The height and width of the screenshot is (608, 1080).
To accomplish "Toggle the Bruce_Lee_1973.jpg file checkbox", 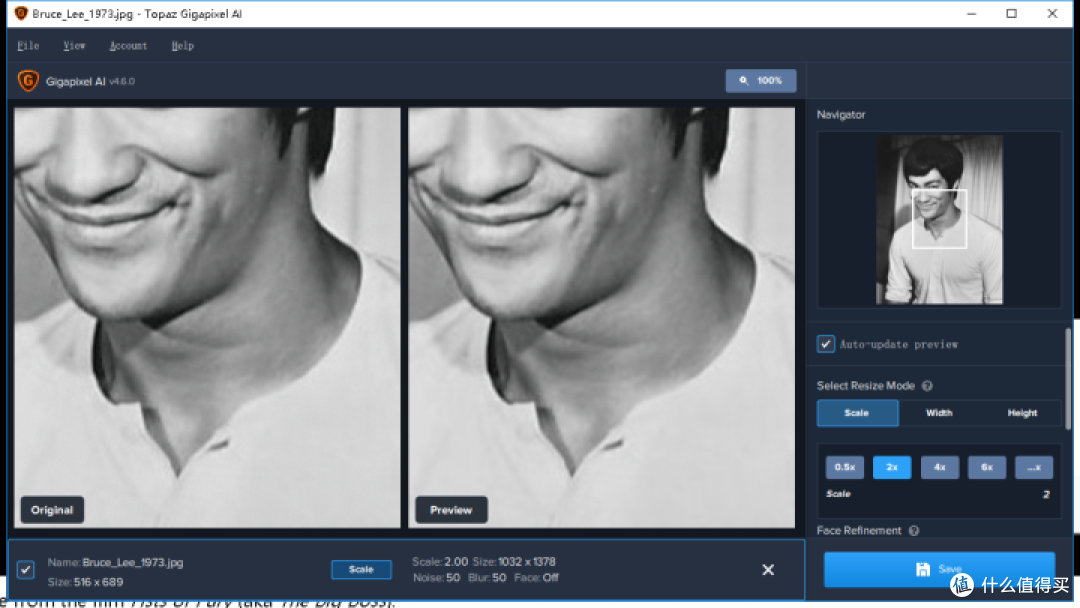I will [25, 569].
